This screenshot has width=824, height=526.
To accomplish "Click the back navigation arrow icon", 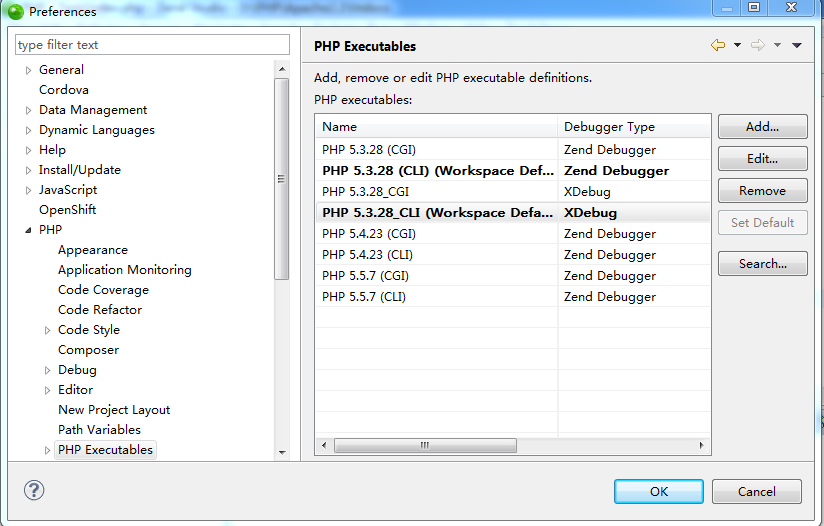I will pos(717,45).
